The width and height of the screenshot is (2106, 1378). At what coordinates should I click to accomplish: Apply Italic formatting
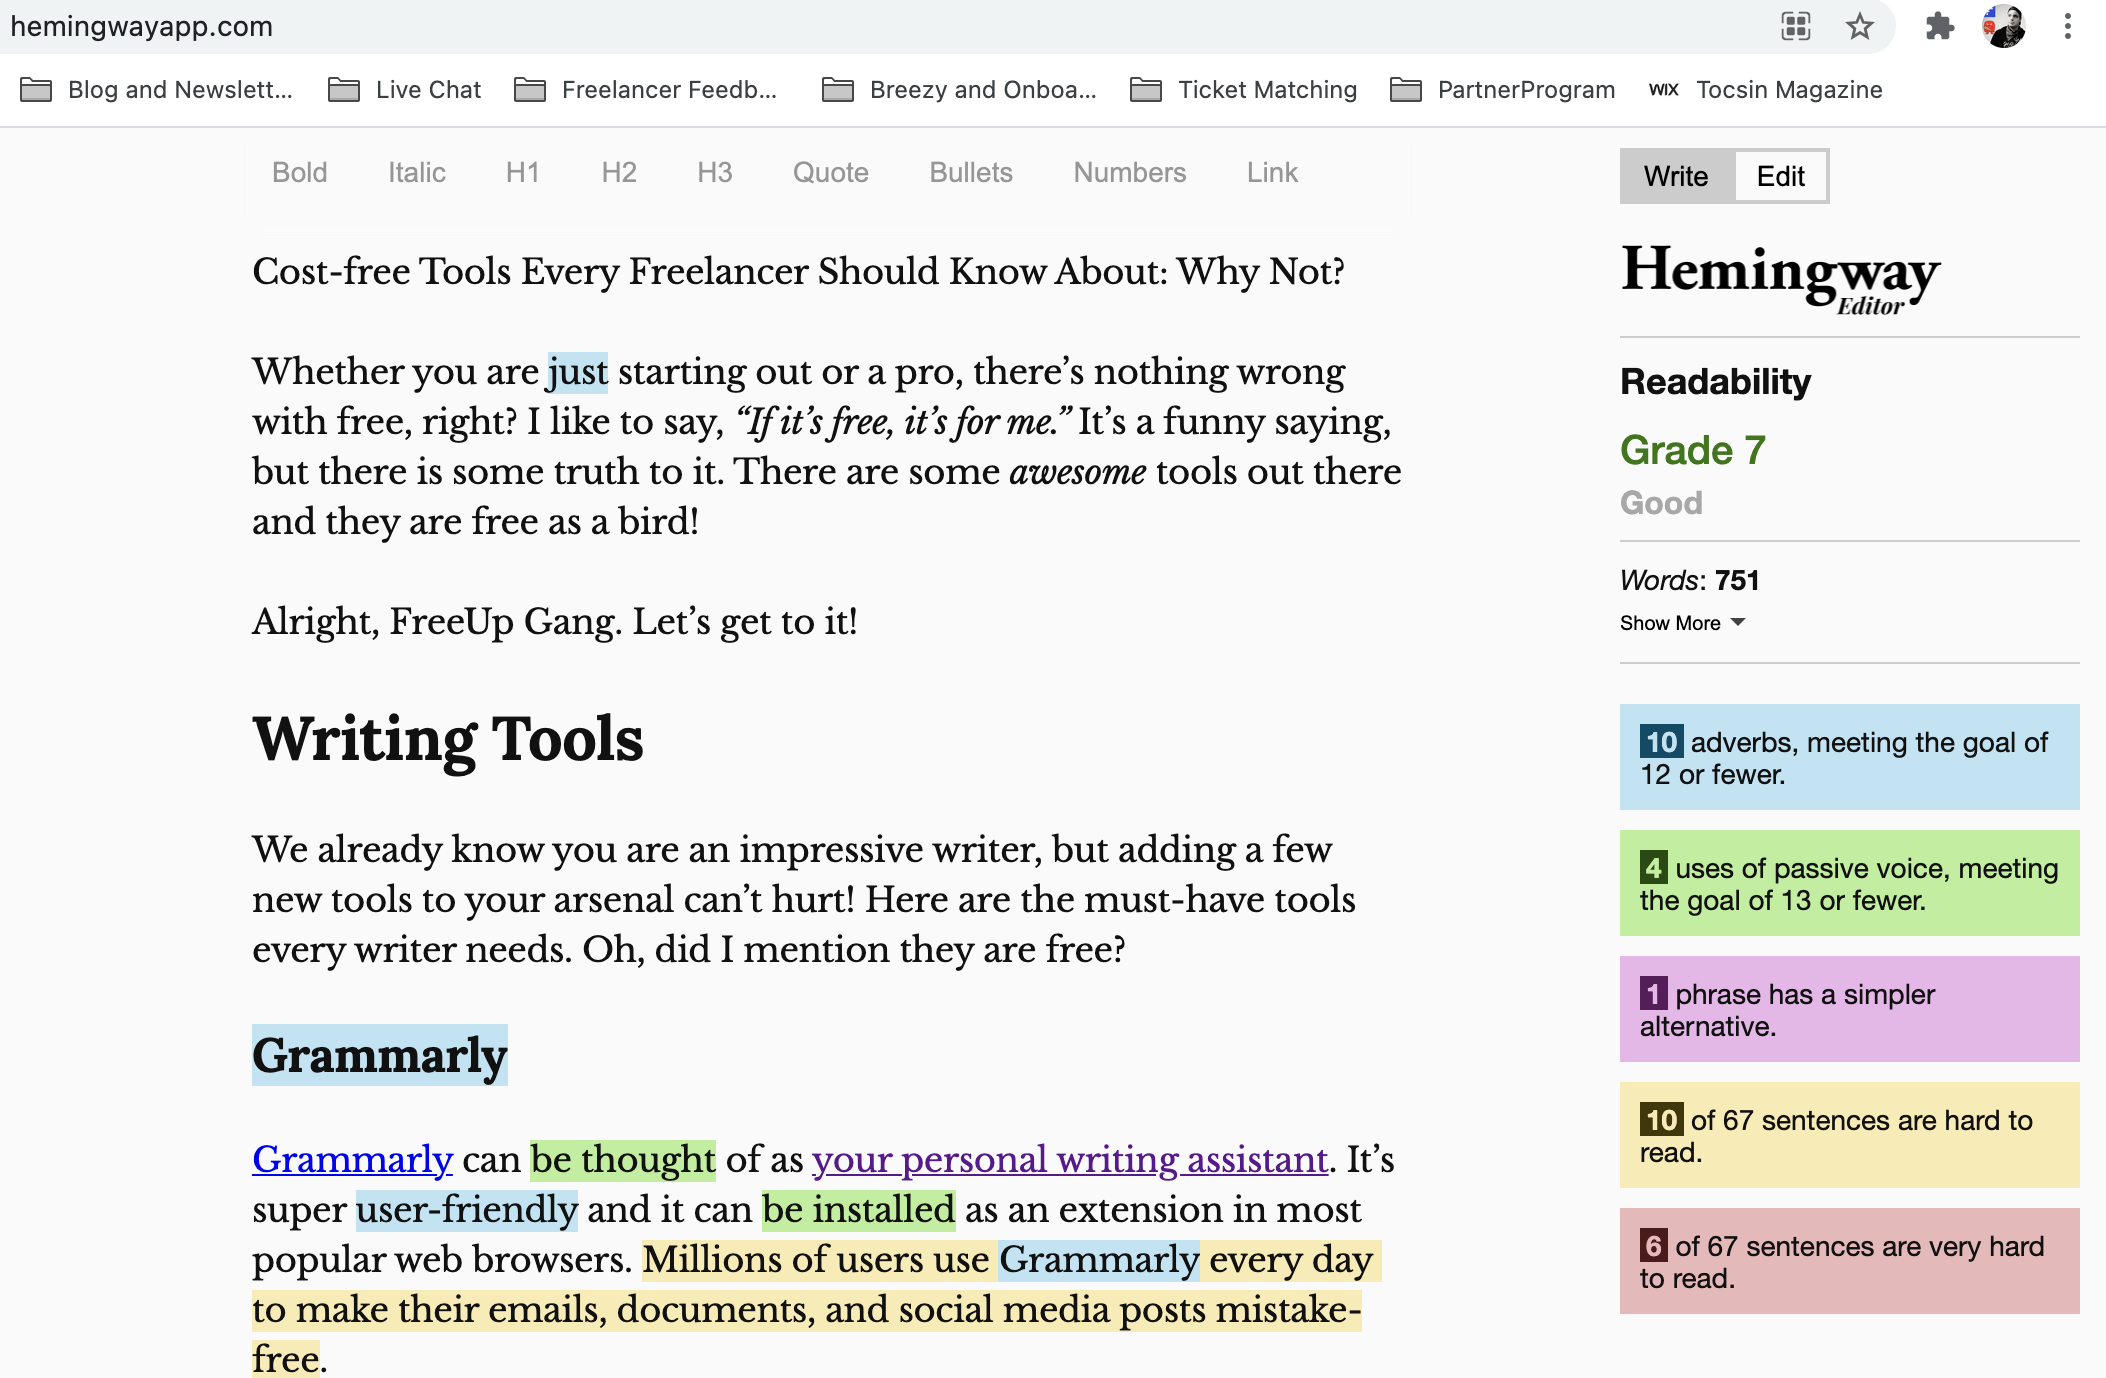click(417, 173)
